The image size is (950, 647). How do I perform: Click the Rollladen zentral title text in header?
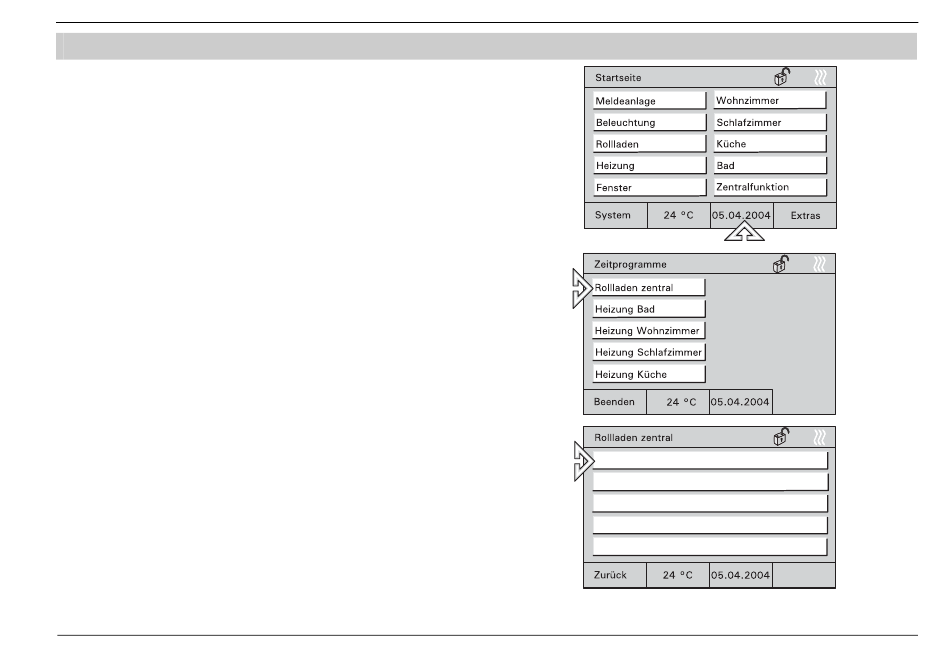click(633, 437)
